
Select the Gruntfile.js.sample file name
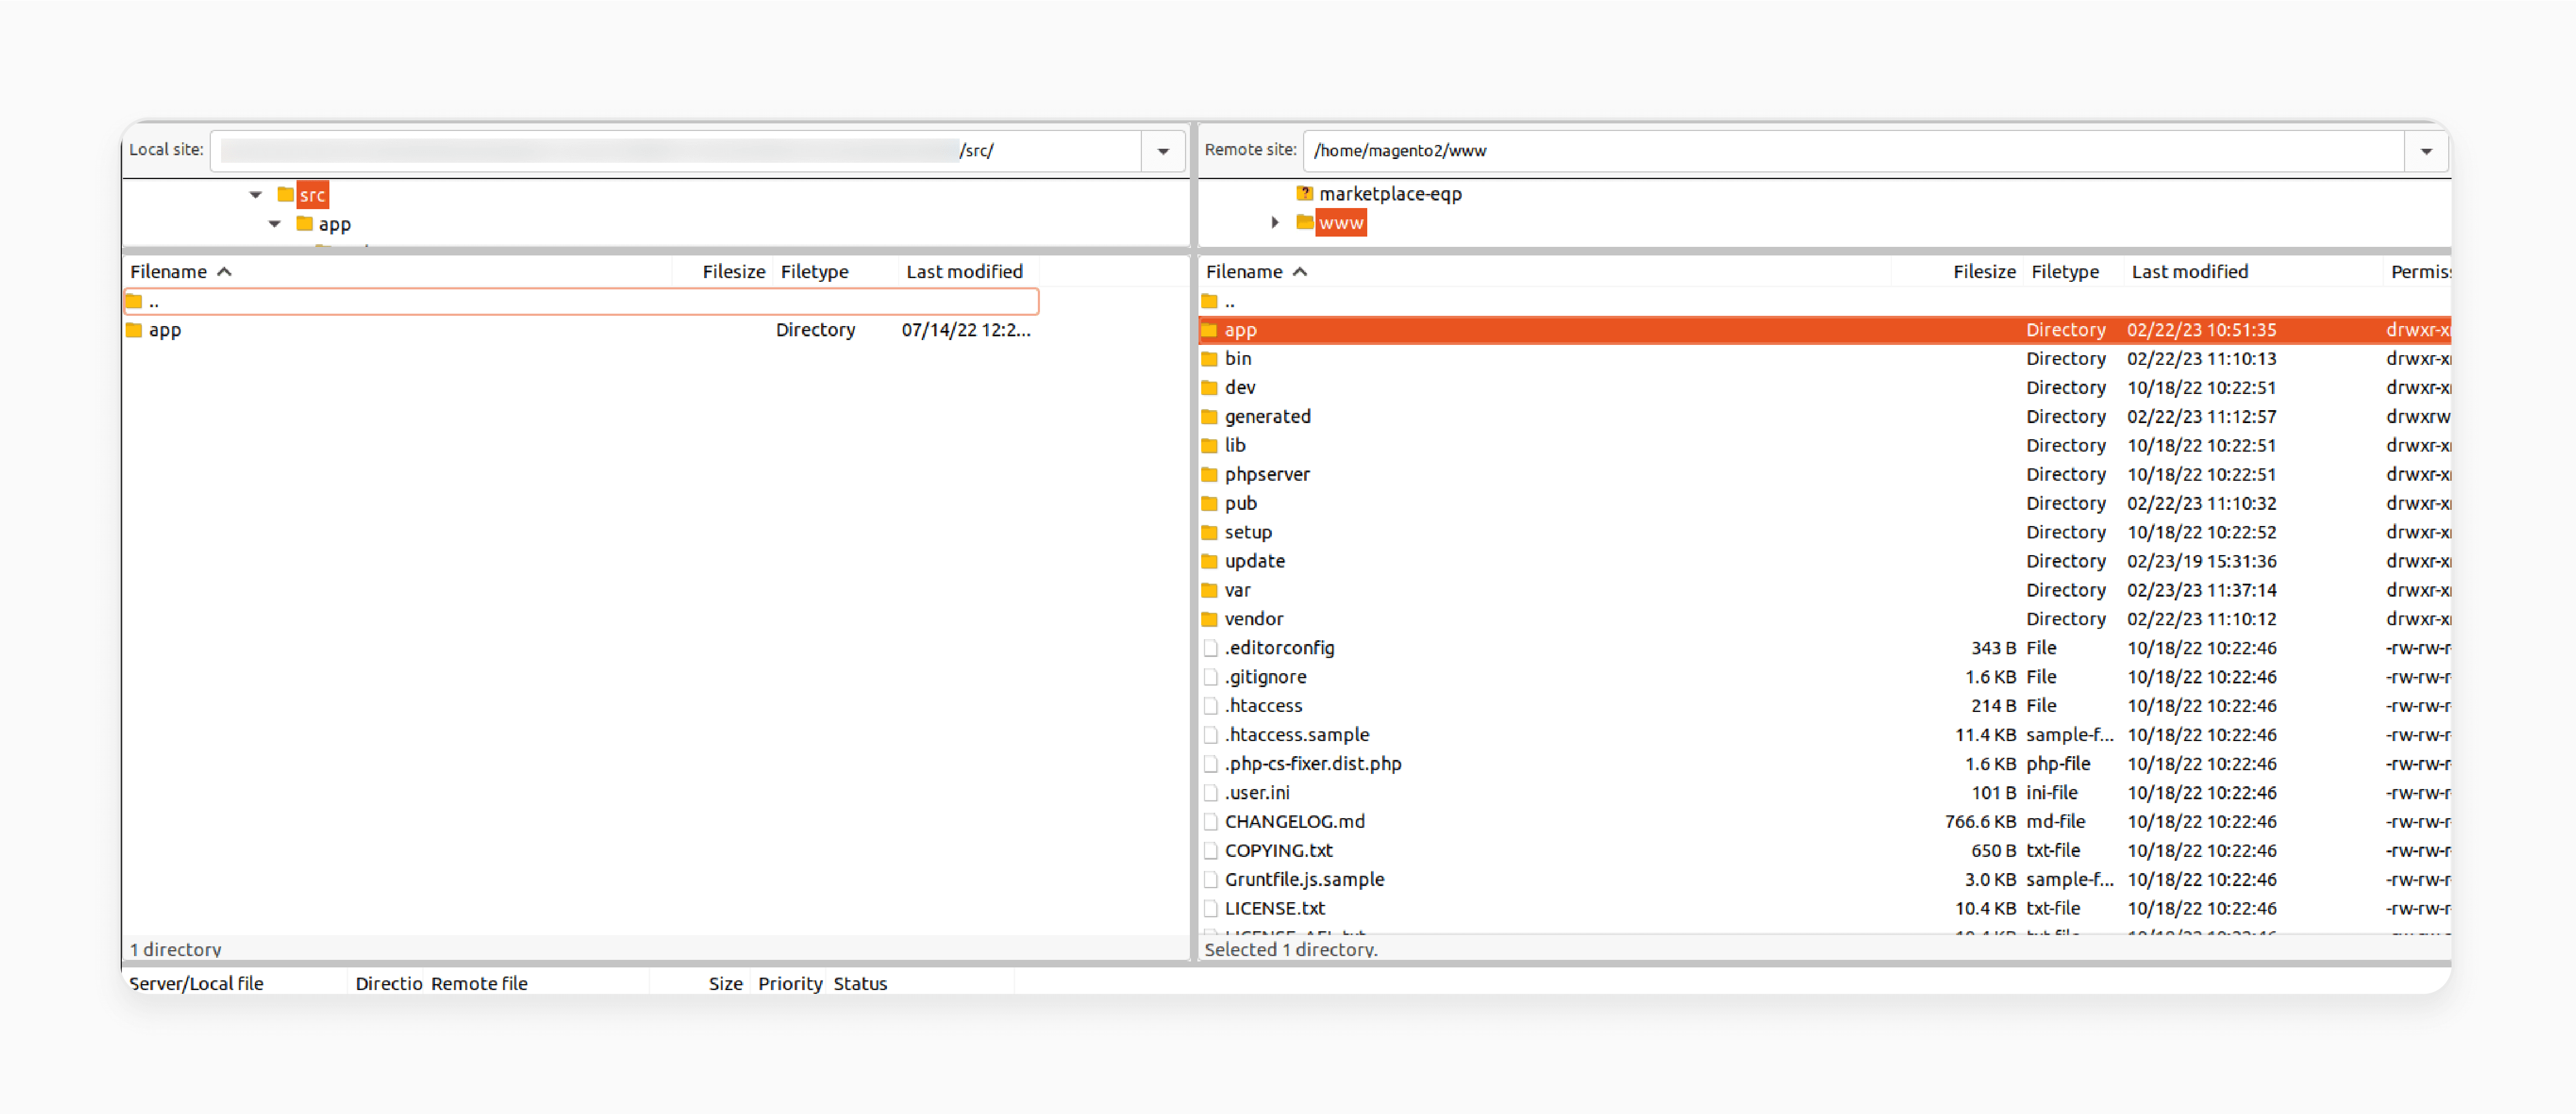pyautogui.click(x=1305, y=881)
